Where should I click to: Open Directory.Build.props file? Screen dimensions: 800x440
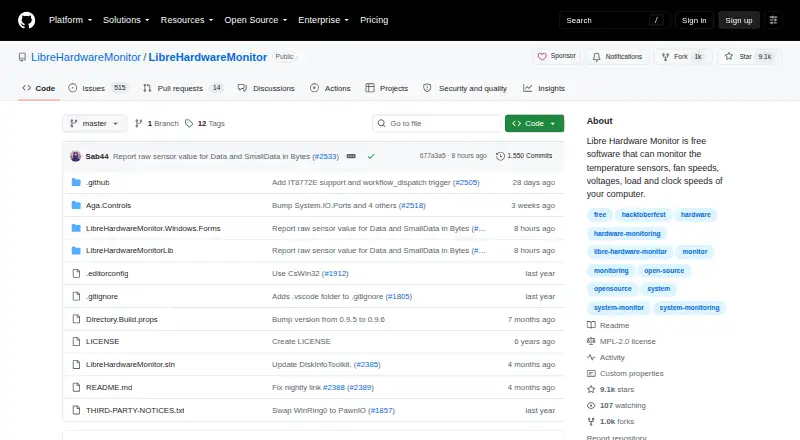pos(121,320)
